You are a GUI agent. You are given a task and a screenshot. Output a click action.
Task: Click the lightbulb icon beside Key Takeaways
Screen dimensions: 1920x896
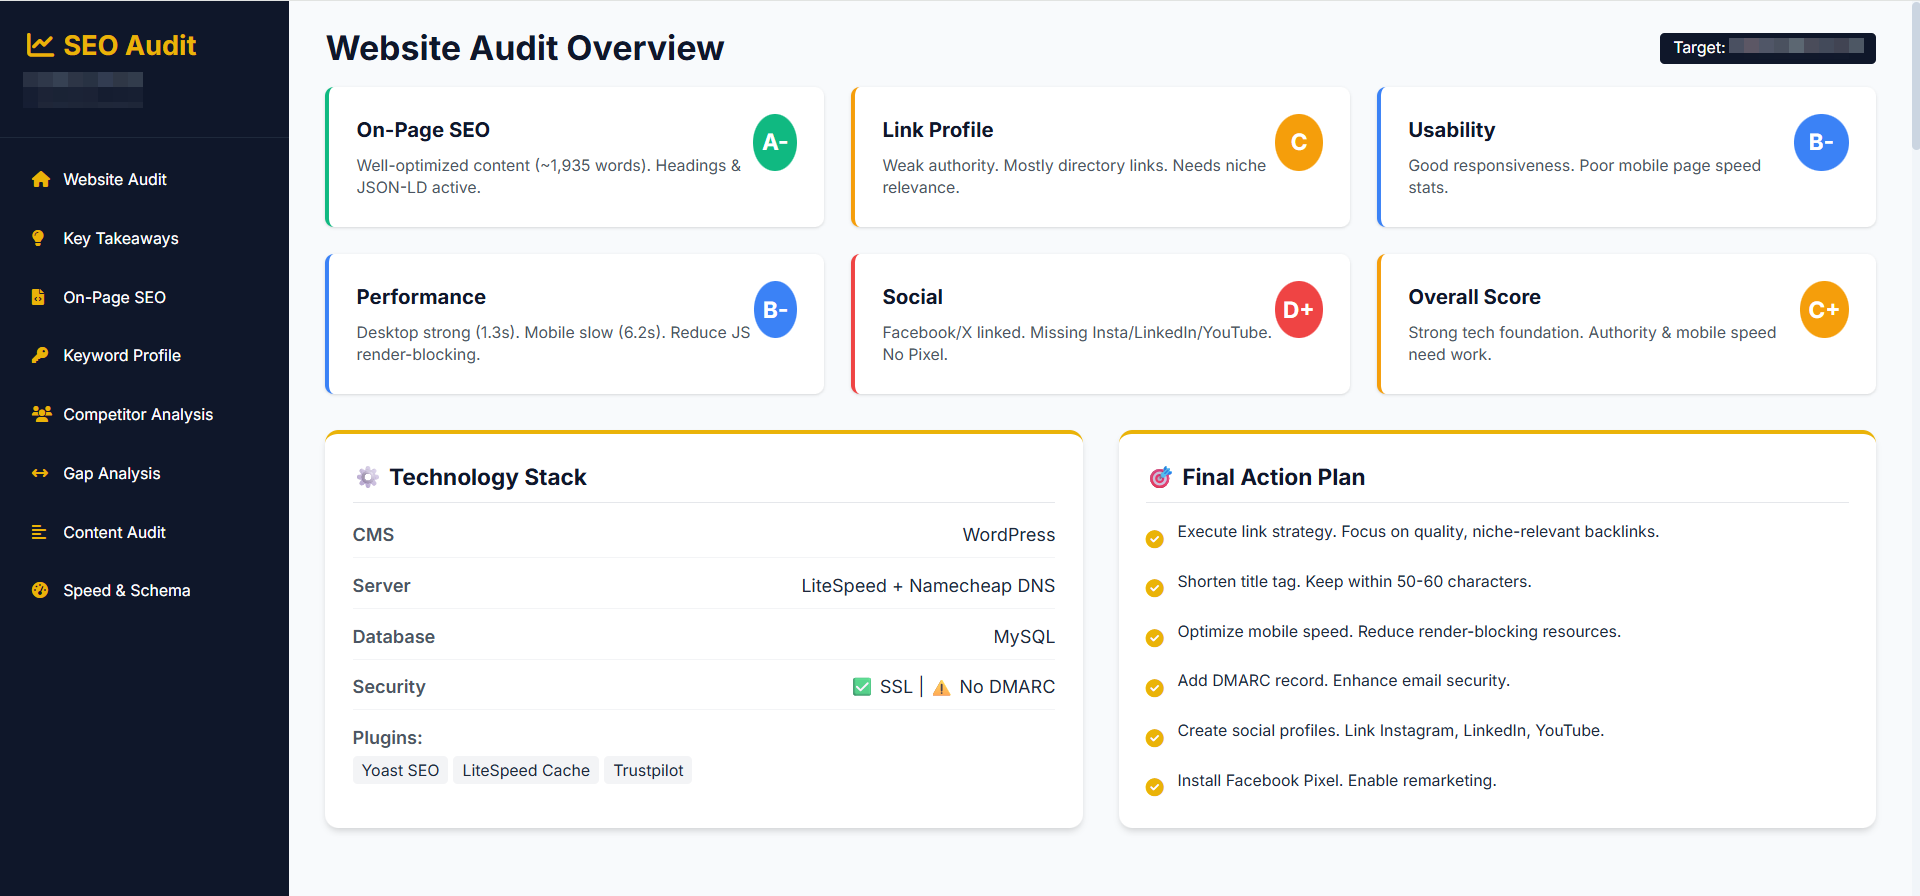39,238
